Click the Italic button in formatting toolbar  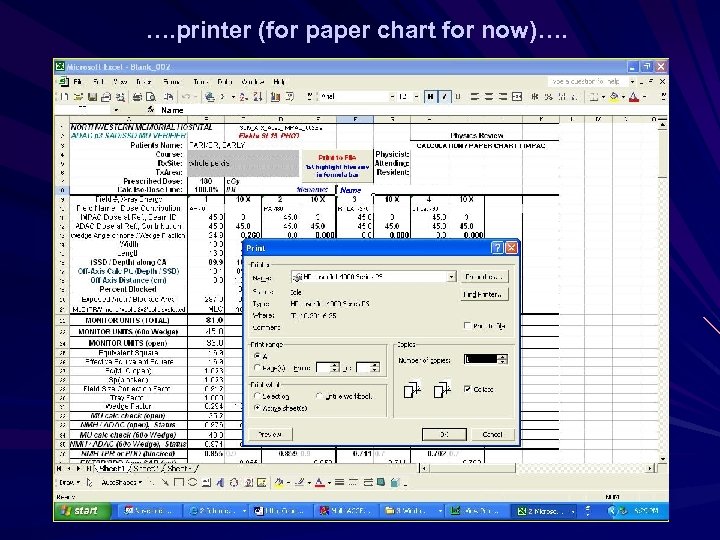(444, 97)
